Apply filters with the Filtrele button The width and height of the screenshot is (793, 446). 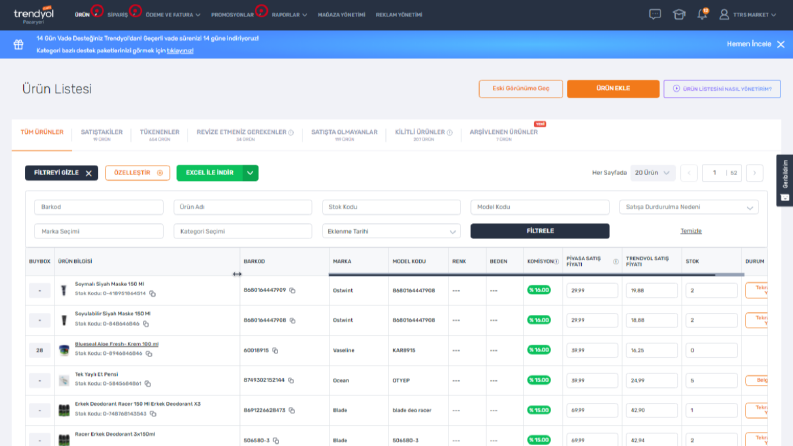[x=540, y=231]
